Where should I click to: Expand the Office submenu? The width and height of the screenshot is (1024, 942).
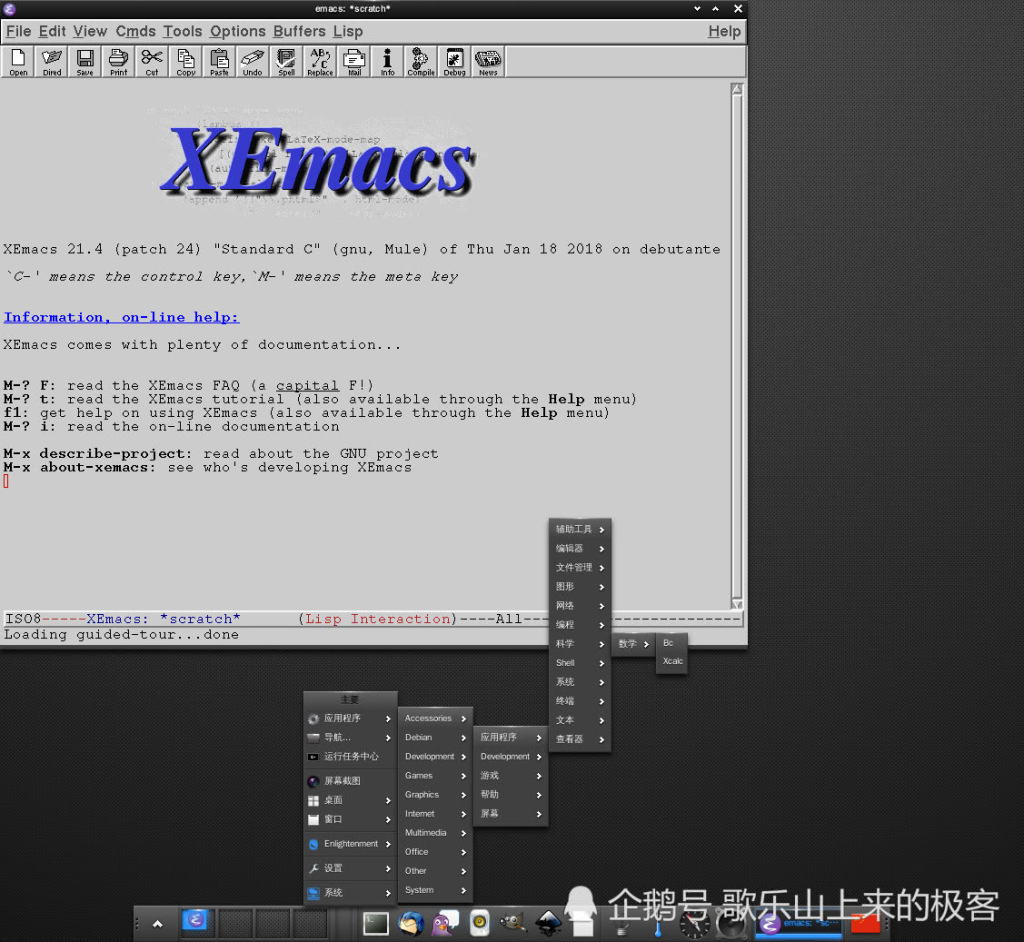pos(435,852)
